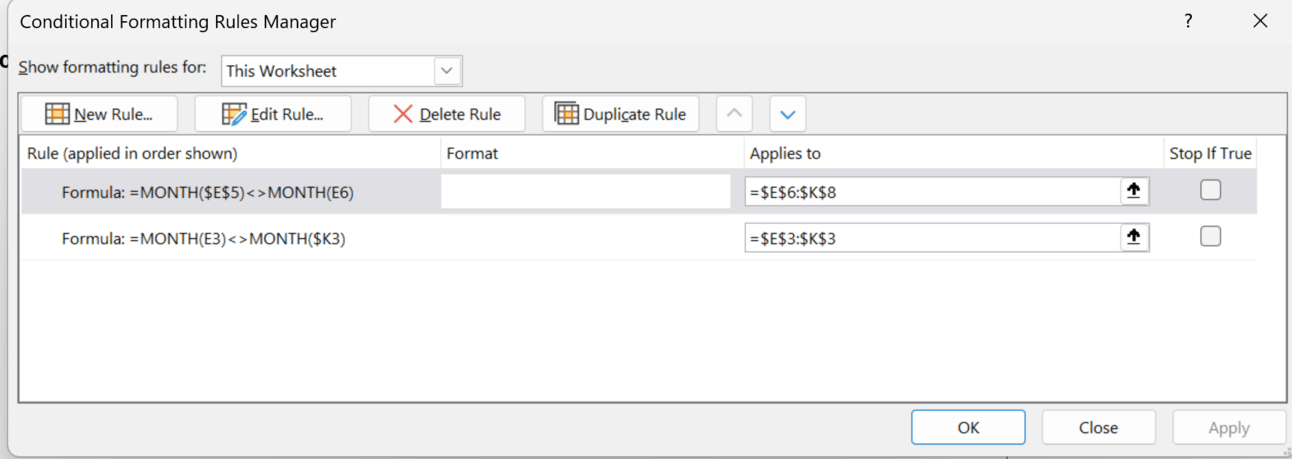This screenshot has width=1292, height=459.
Task: Enable Stop If True for second rule
Action: click(1211, 236)
